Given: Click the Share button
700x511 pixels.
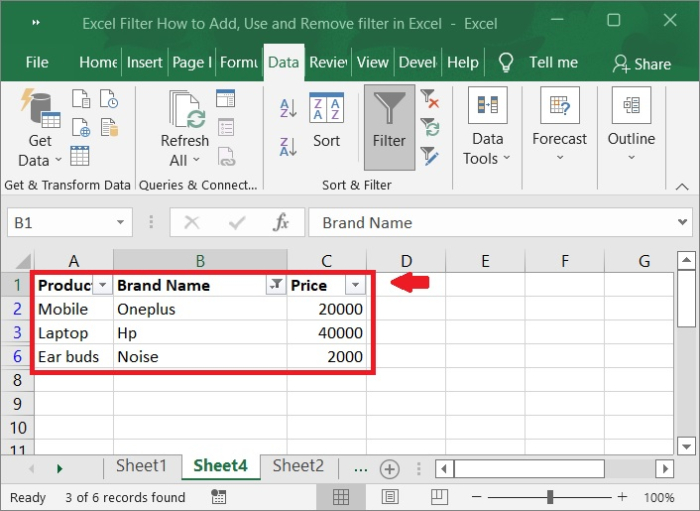Looking at the screenshot, I should click(x=642, y=64).
